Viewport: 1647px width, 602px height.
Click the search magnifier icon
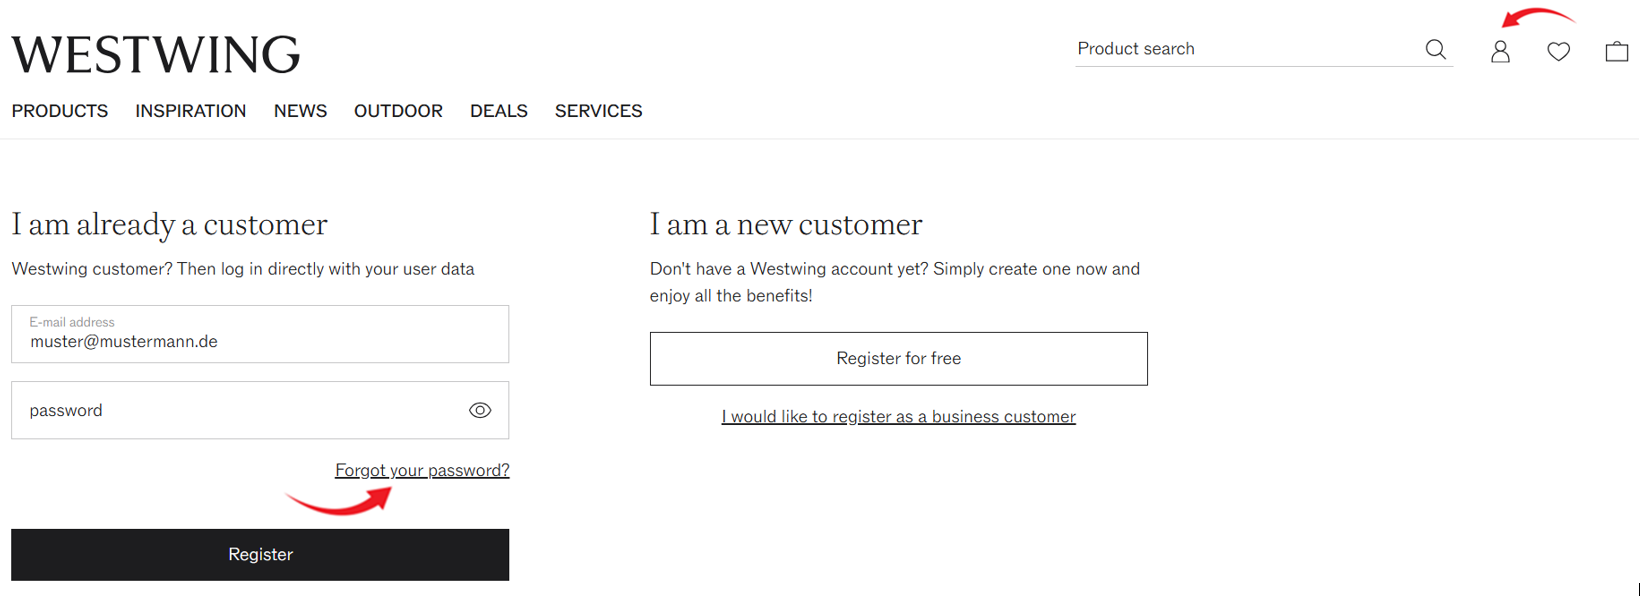[1435, 49]
